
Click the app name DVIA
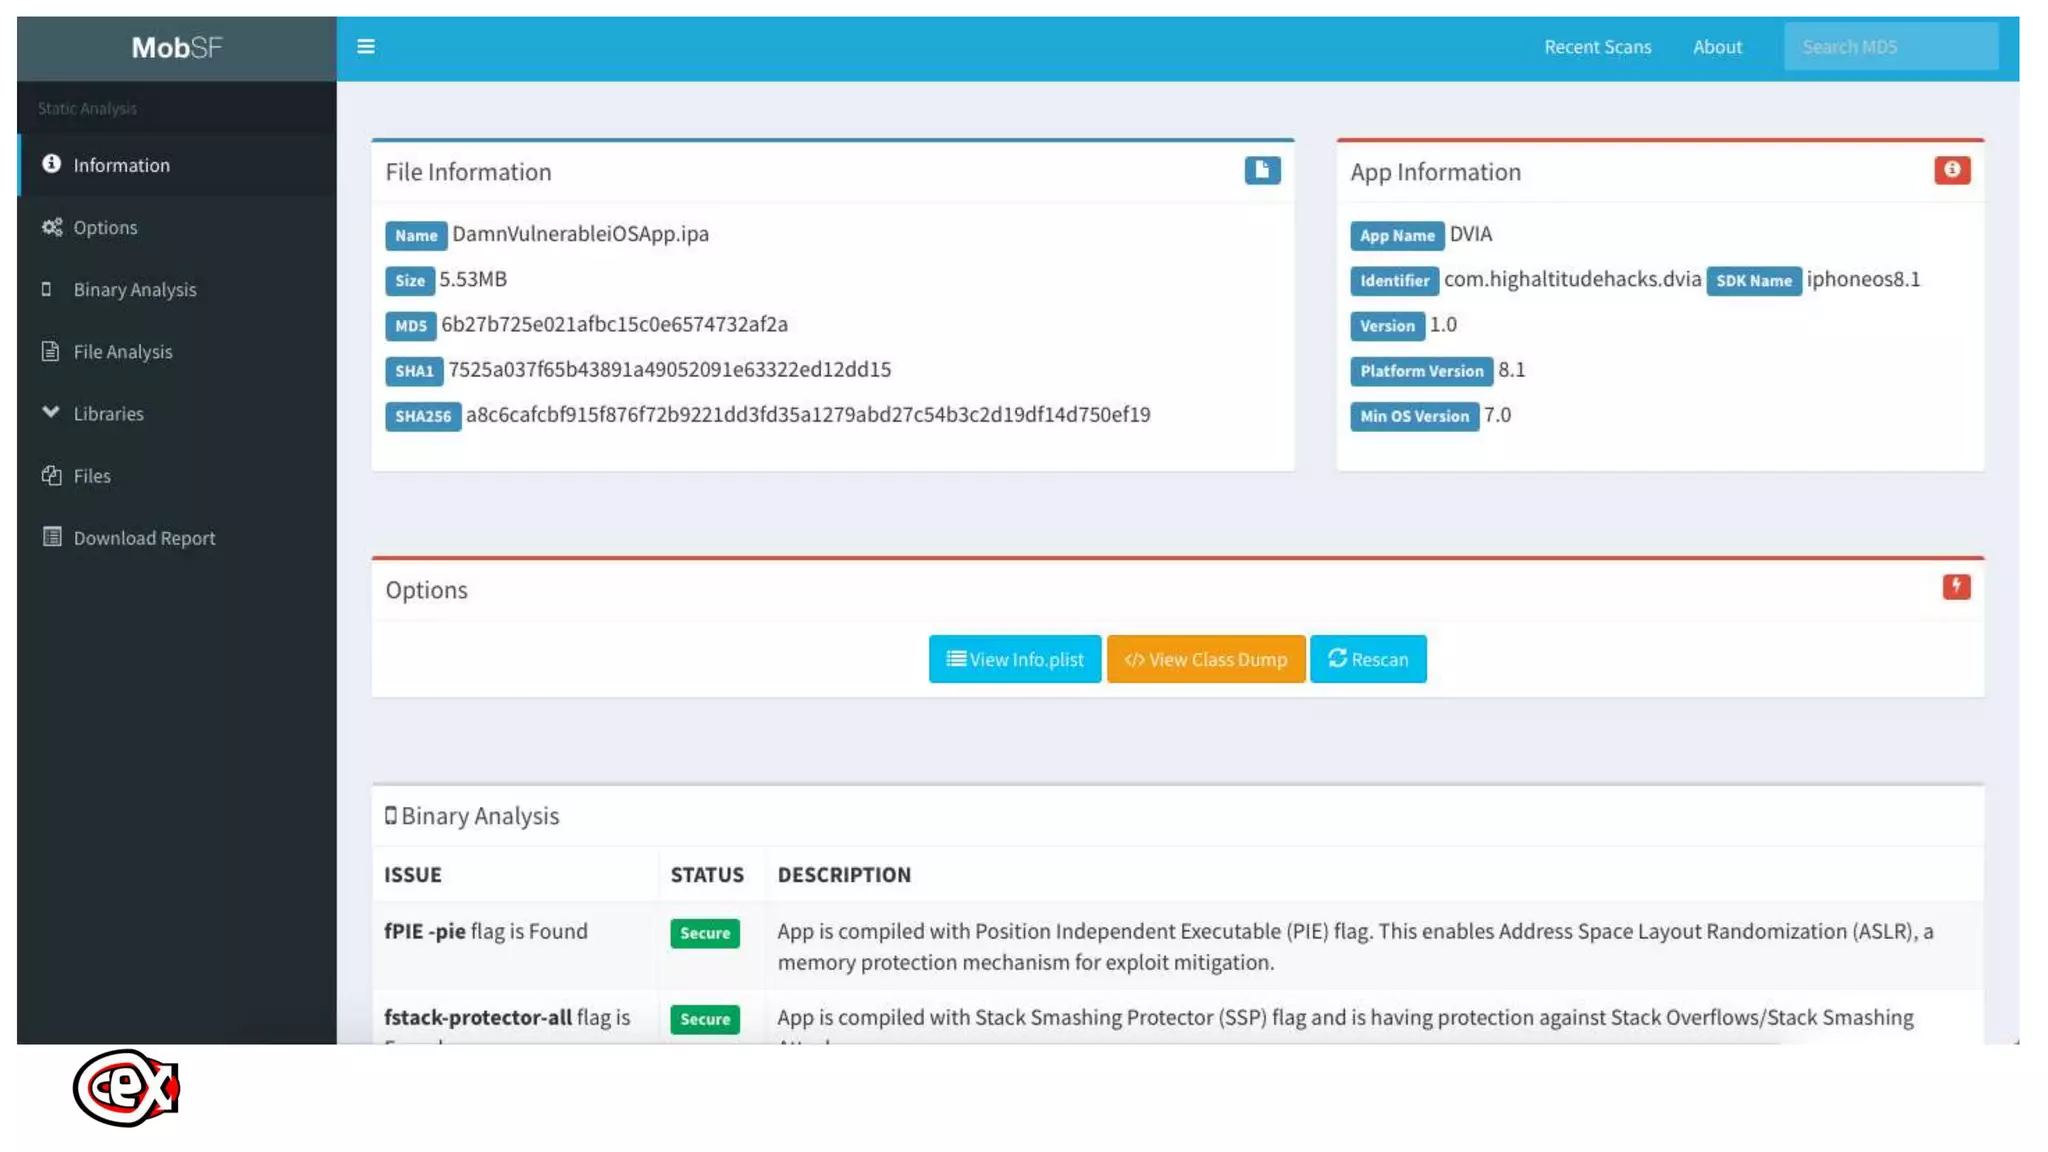point(1470,234)
